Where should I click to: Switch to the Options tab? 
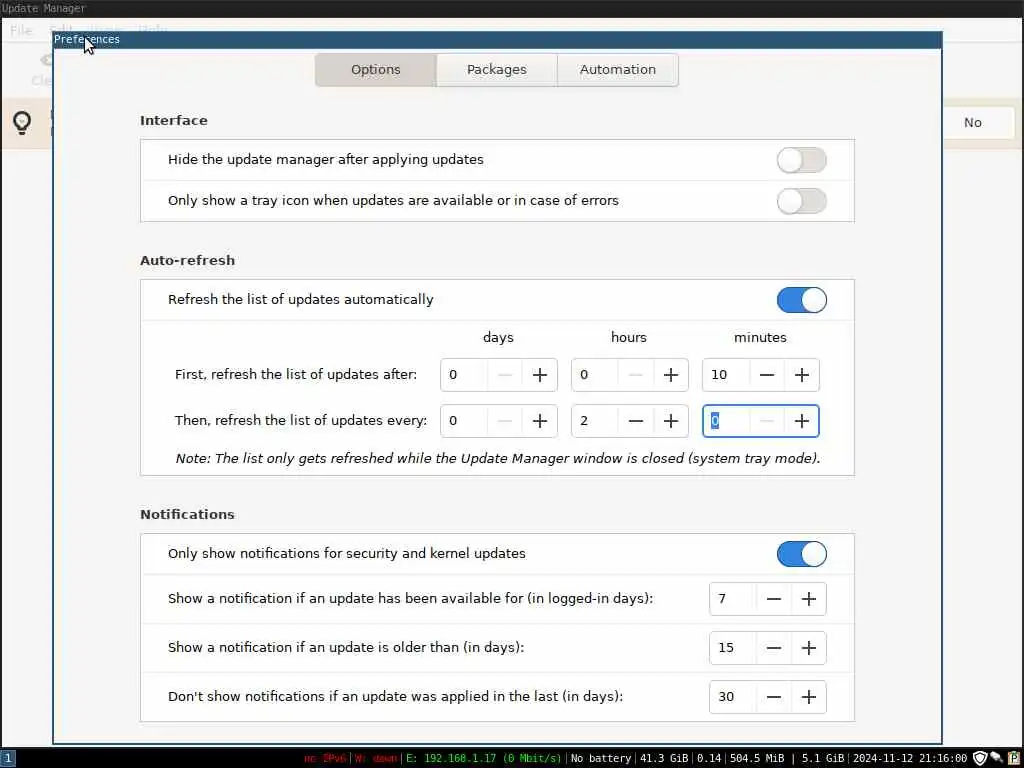pos(376,70)
